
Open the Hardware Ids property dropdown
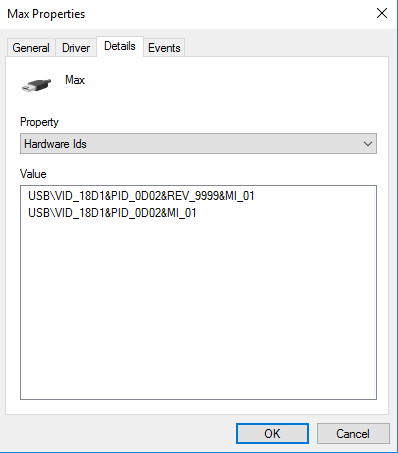click(x=198, y=144)
